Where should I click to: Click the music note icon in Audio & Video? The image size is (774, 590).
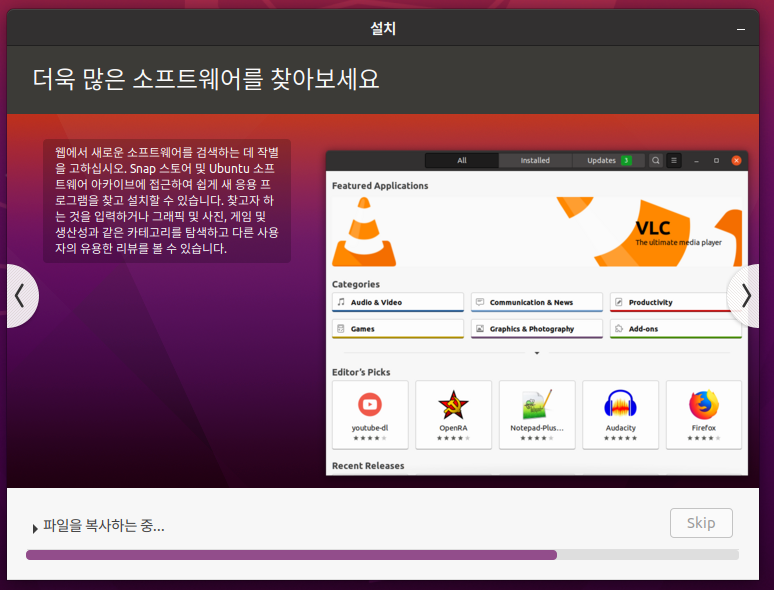click(341, 302)
